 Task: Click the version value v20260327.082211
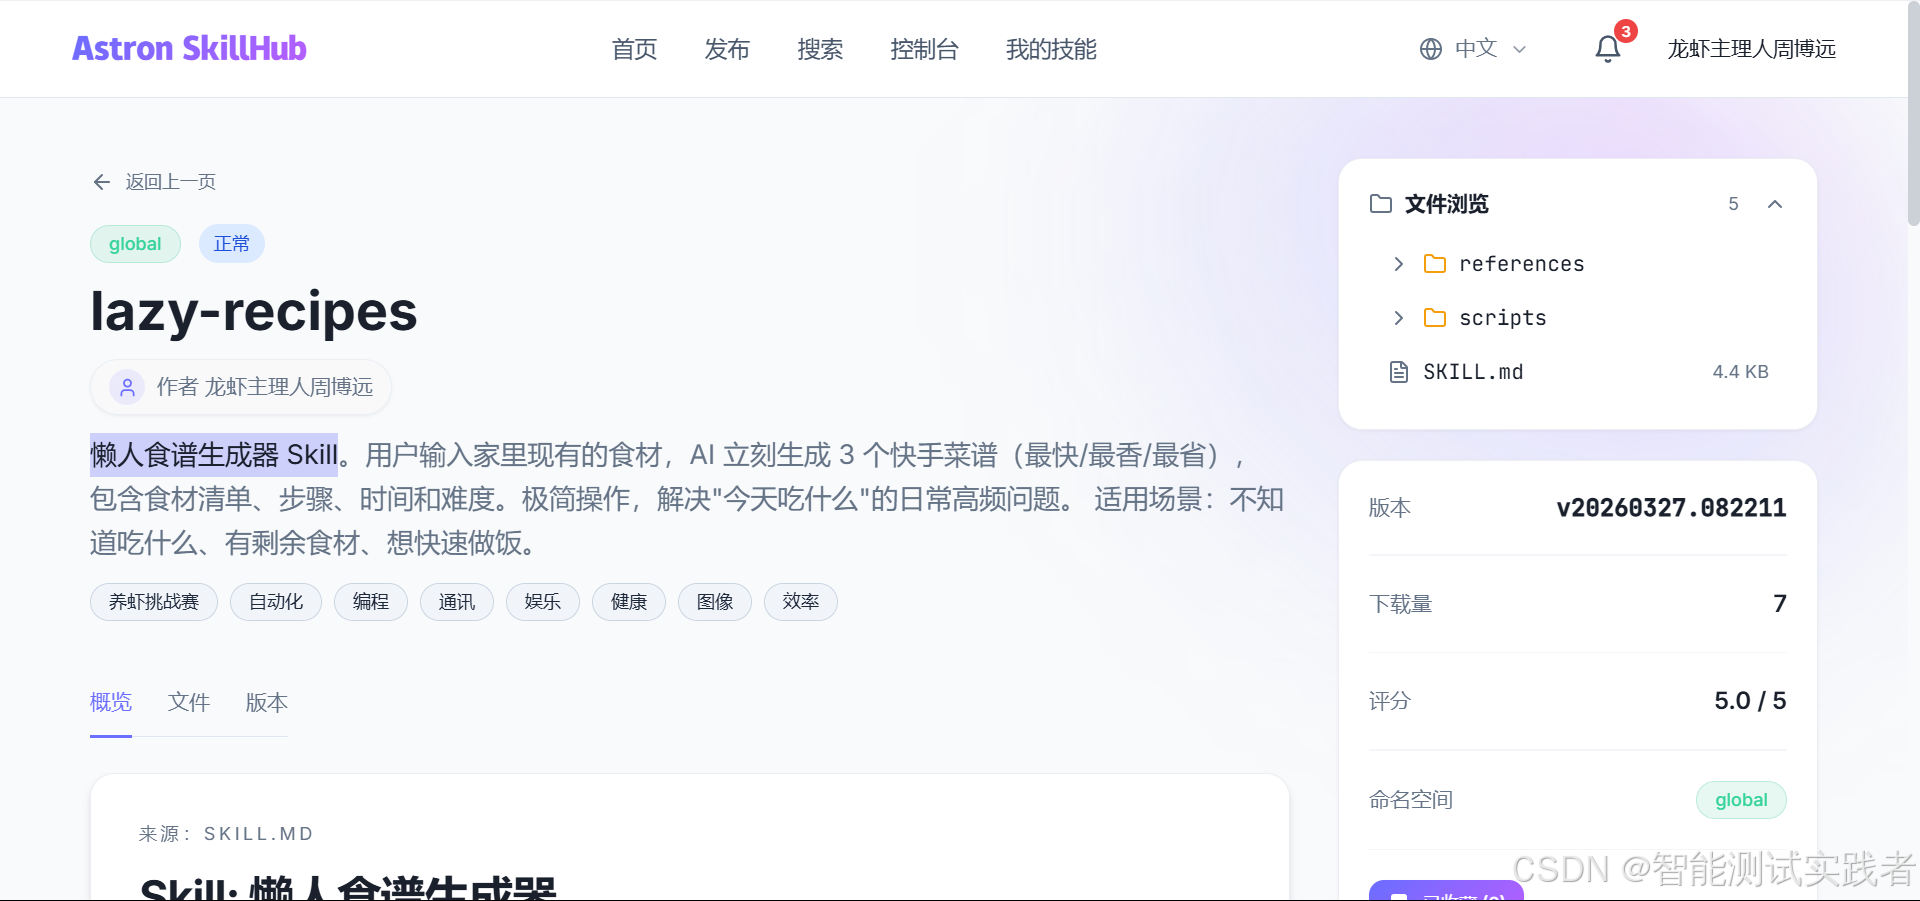tap(1671, 508)
